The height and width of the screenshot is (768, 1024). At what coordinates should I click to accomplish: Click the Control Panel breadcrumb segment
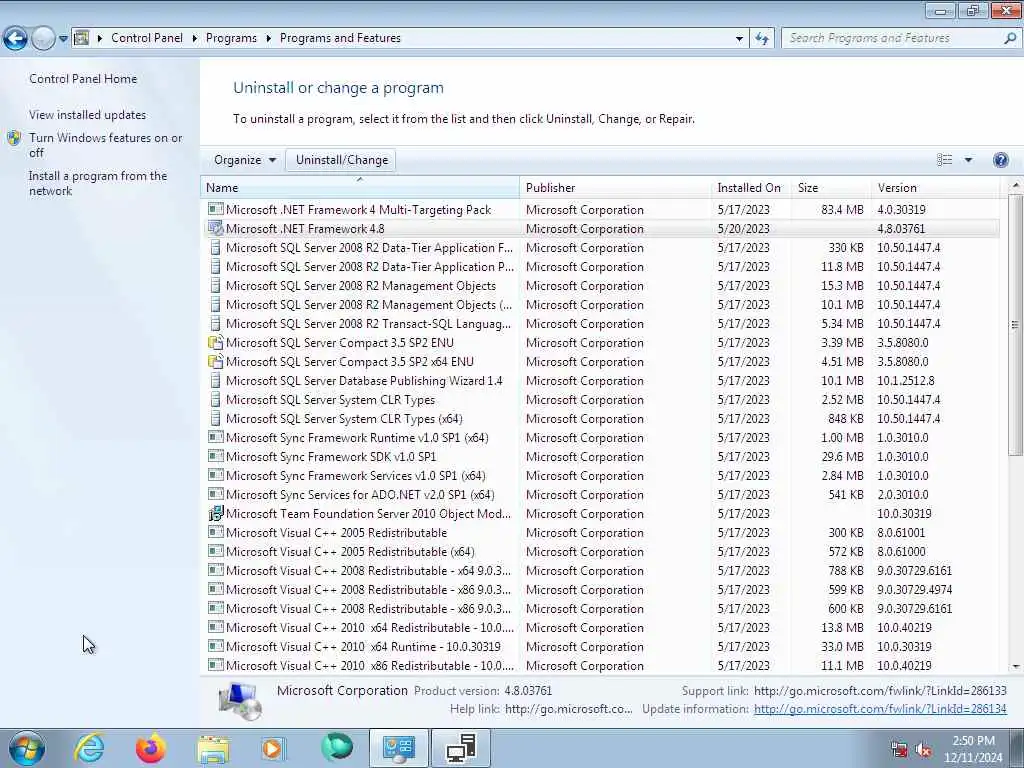coord(147,38)
